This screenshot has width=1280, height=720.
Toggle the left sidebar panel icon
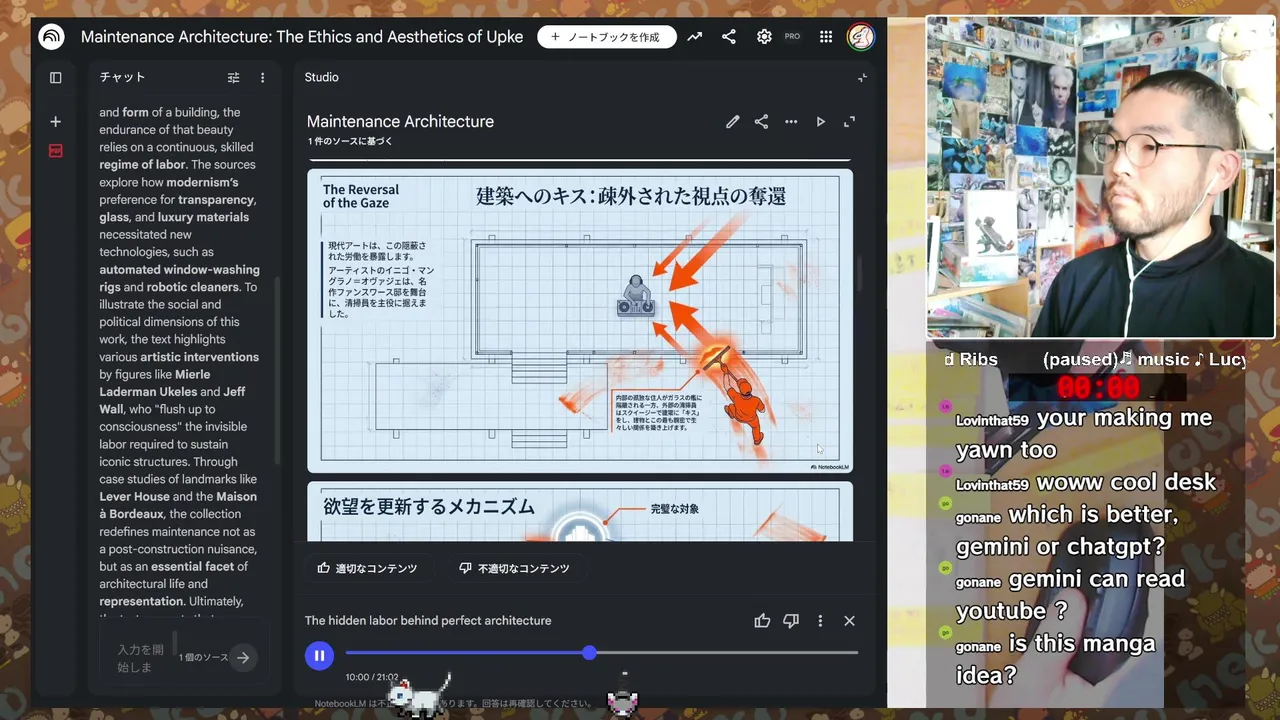coord(56,78)
